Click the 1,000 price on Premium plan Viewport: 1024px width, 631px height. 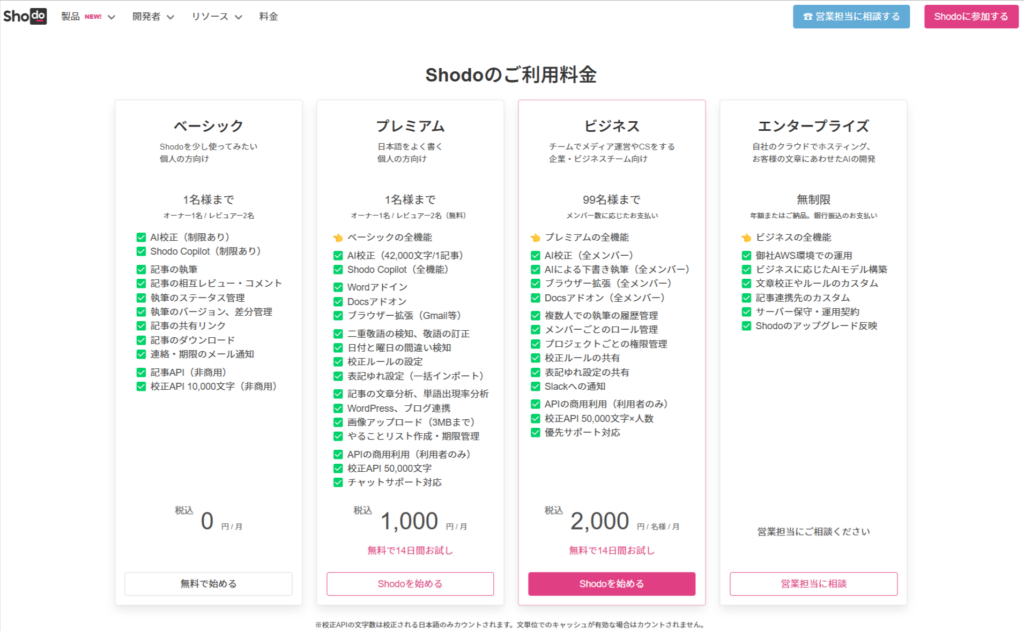[409, 521]
